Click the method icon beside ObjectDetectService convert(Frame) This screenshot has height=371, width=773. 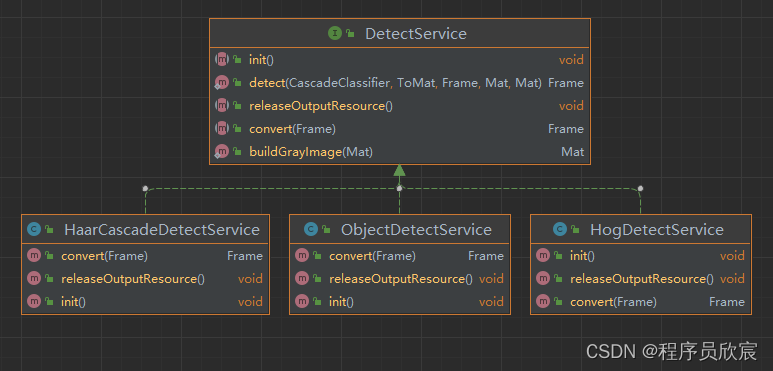pos(302,256)
